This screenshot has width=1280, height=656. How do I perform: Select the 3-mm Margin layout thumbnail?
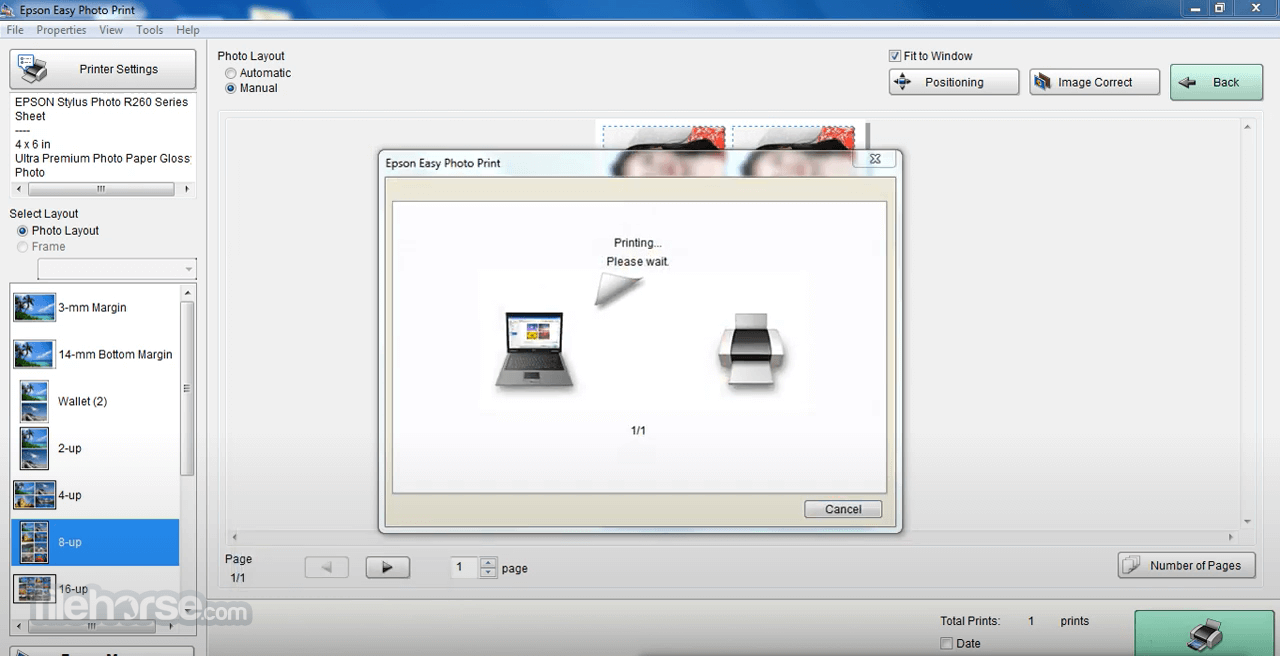pos(34,307)
